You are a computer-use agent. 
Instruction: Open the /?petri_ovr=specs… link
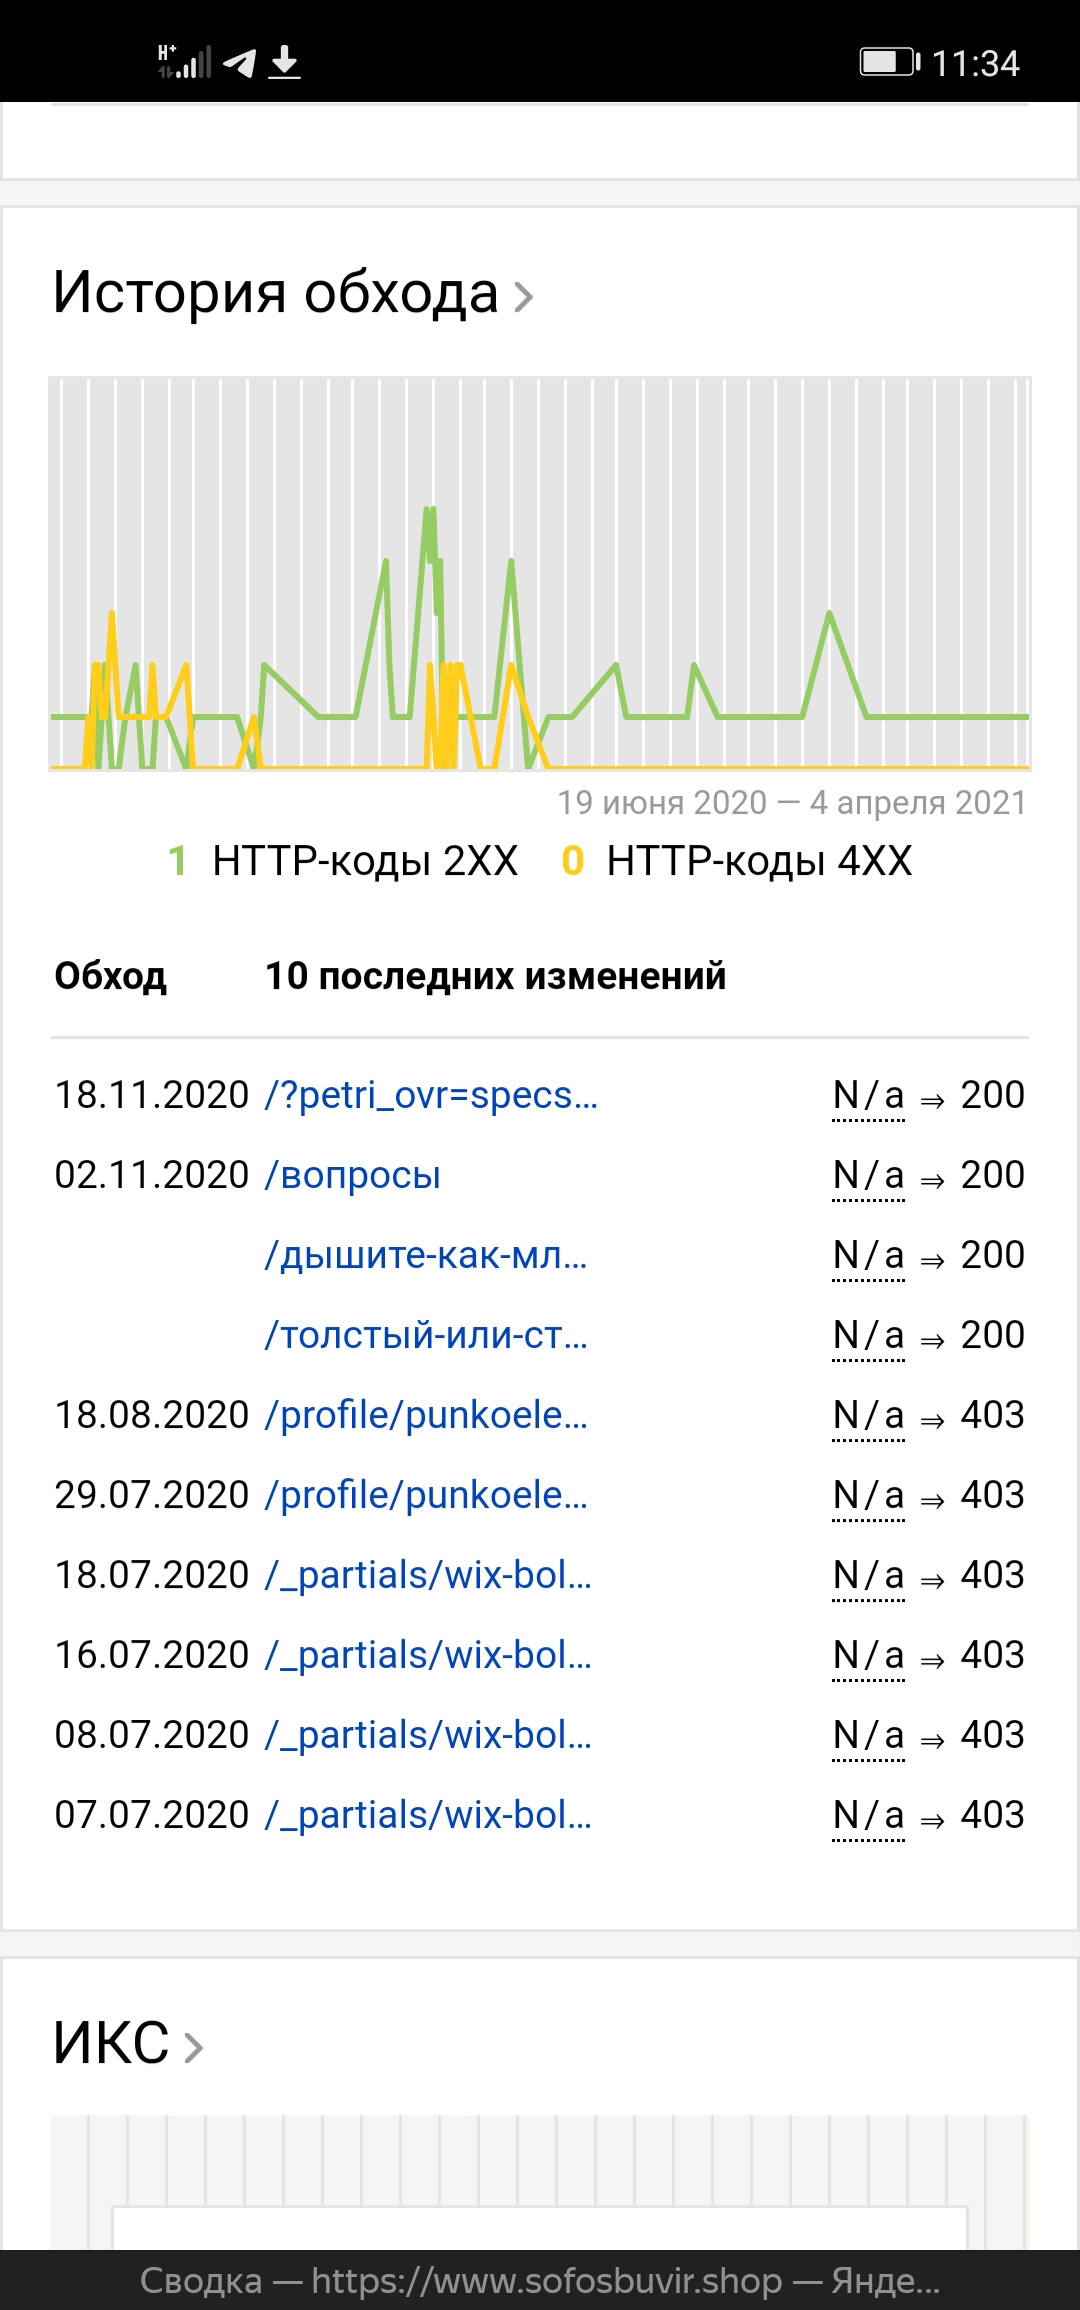431,1095
